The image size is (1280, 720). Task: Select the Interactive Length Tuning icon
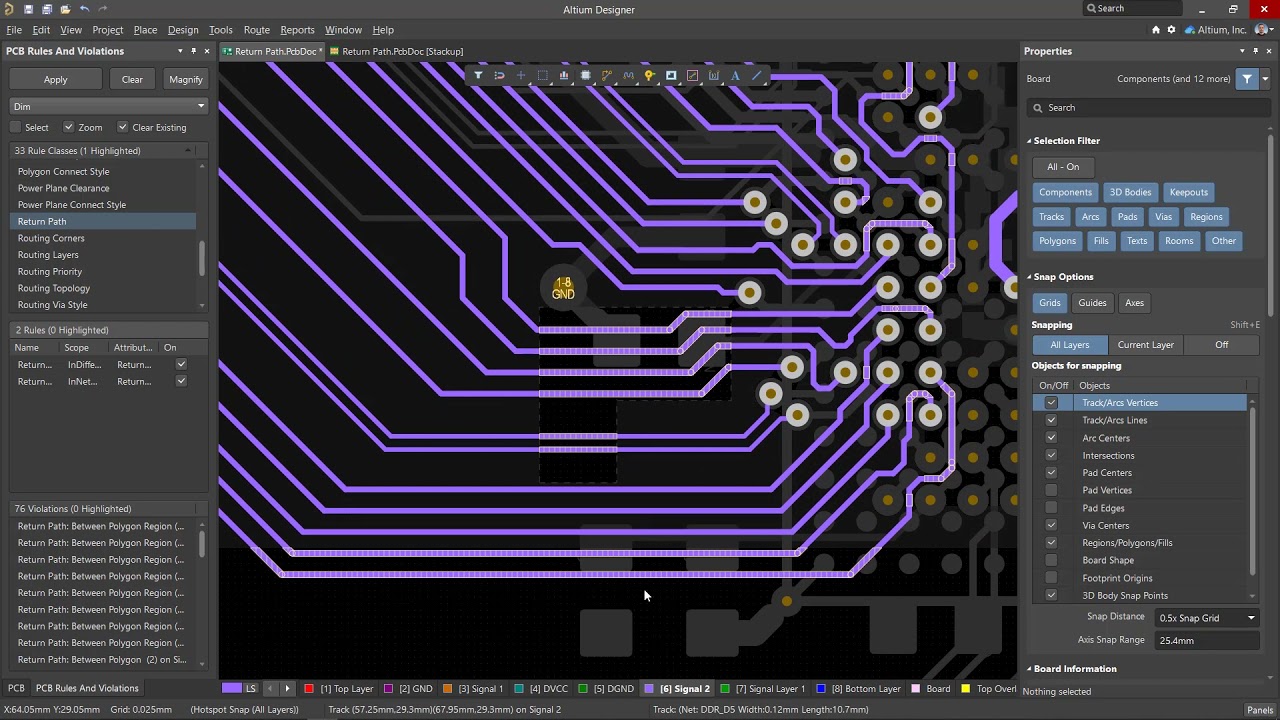[x=628, y=75]
